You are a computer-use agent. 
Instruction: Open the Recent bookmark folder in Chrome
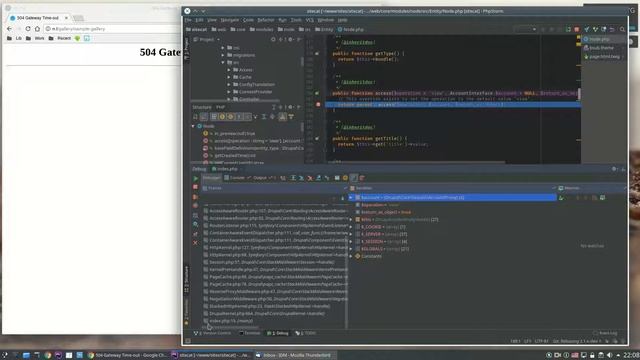[60, 38]
